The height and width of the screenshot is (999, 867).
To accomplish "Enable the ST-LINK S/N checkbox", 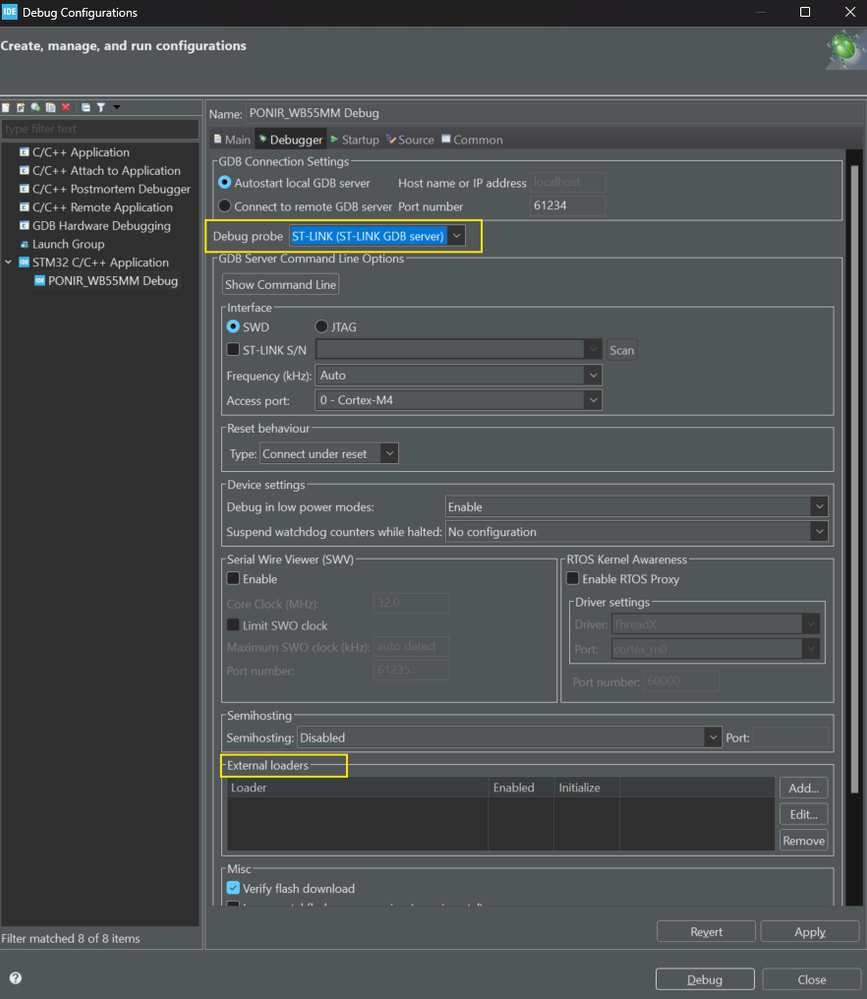I will click(x=233, y=350).
